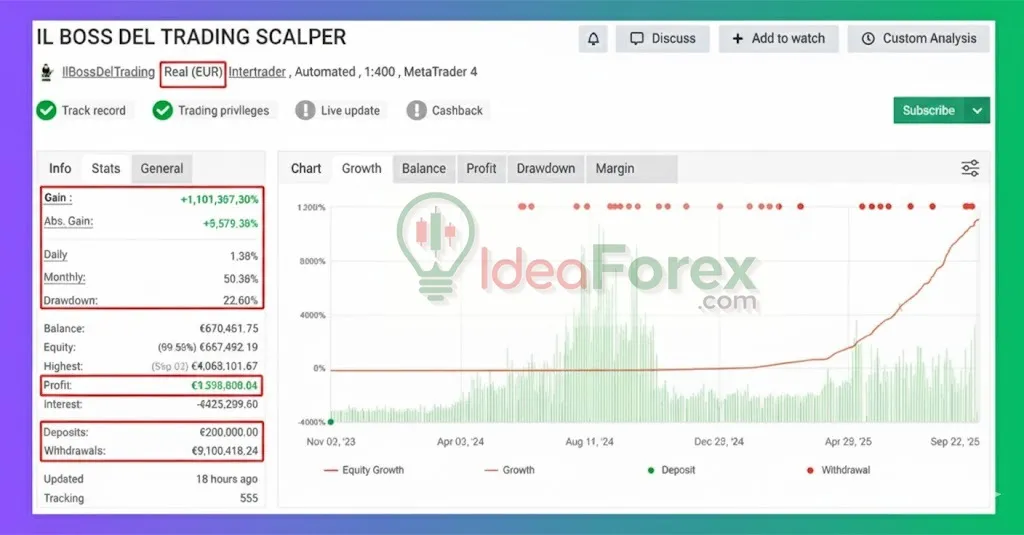Screen dimensions: 1024x535
Task: Select the Balance chart tab
Action: pos(424,169)
